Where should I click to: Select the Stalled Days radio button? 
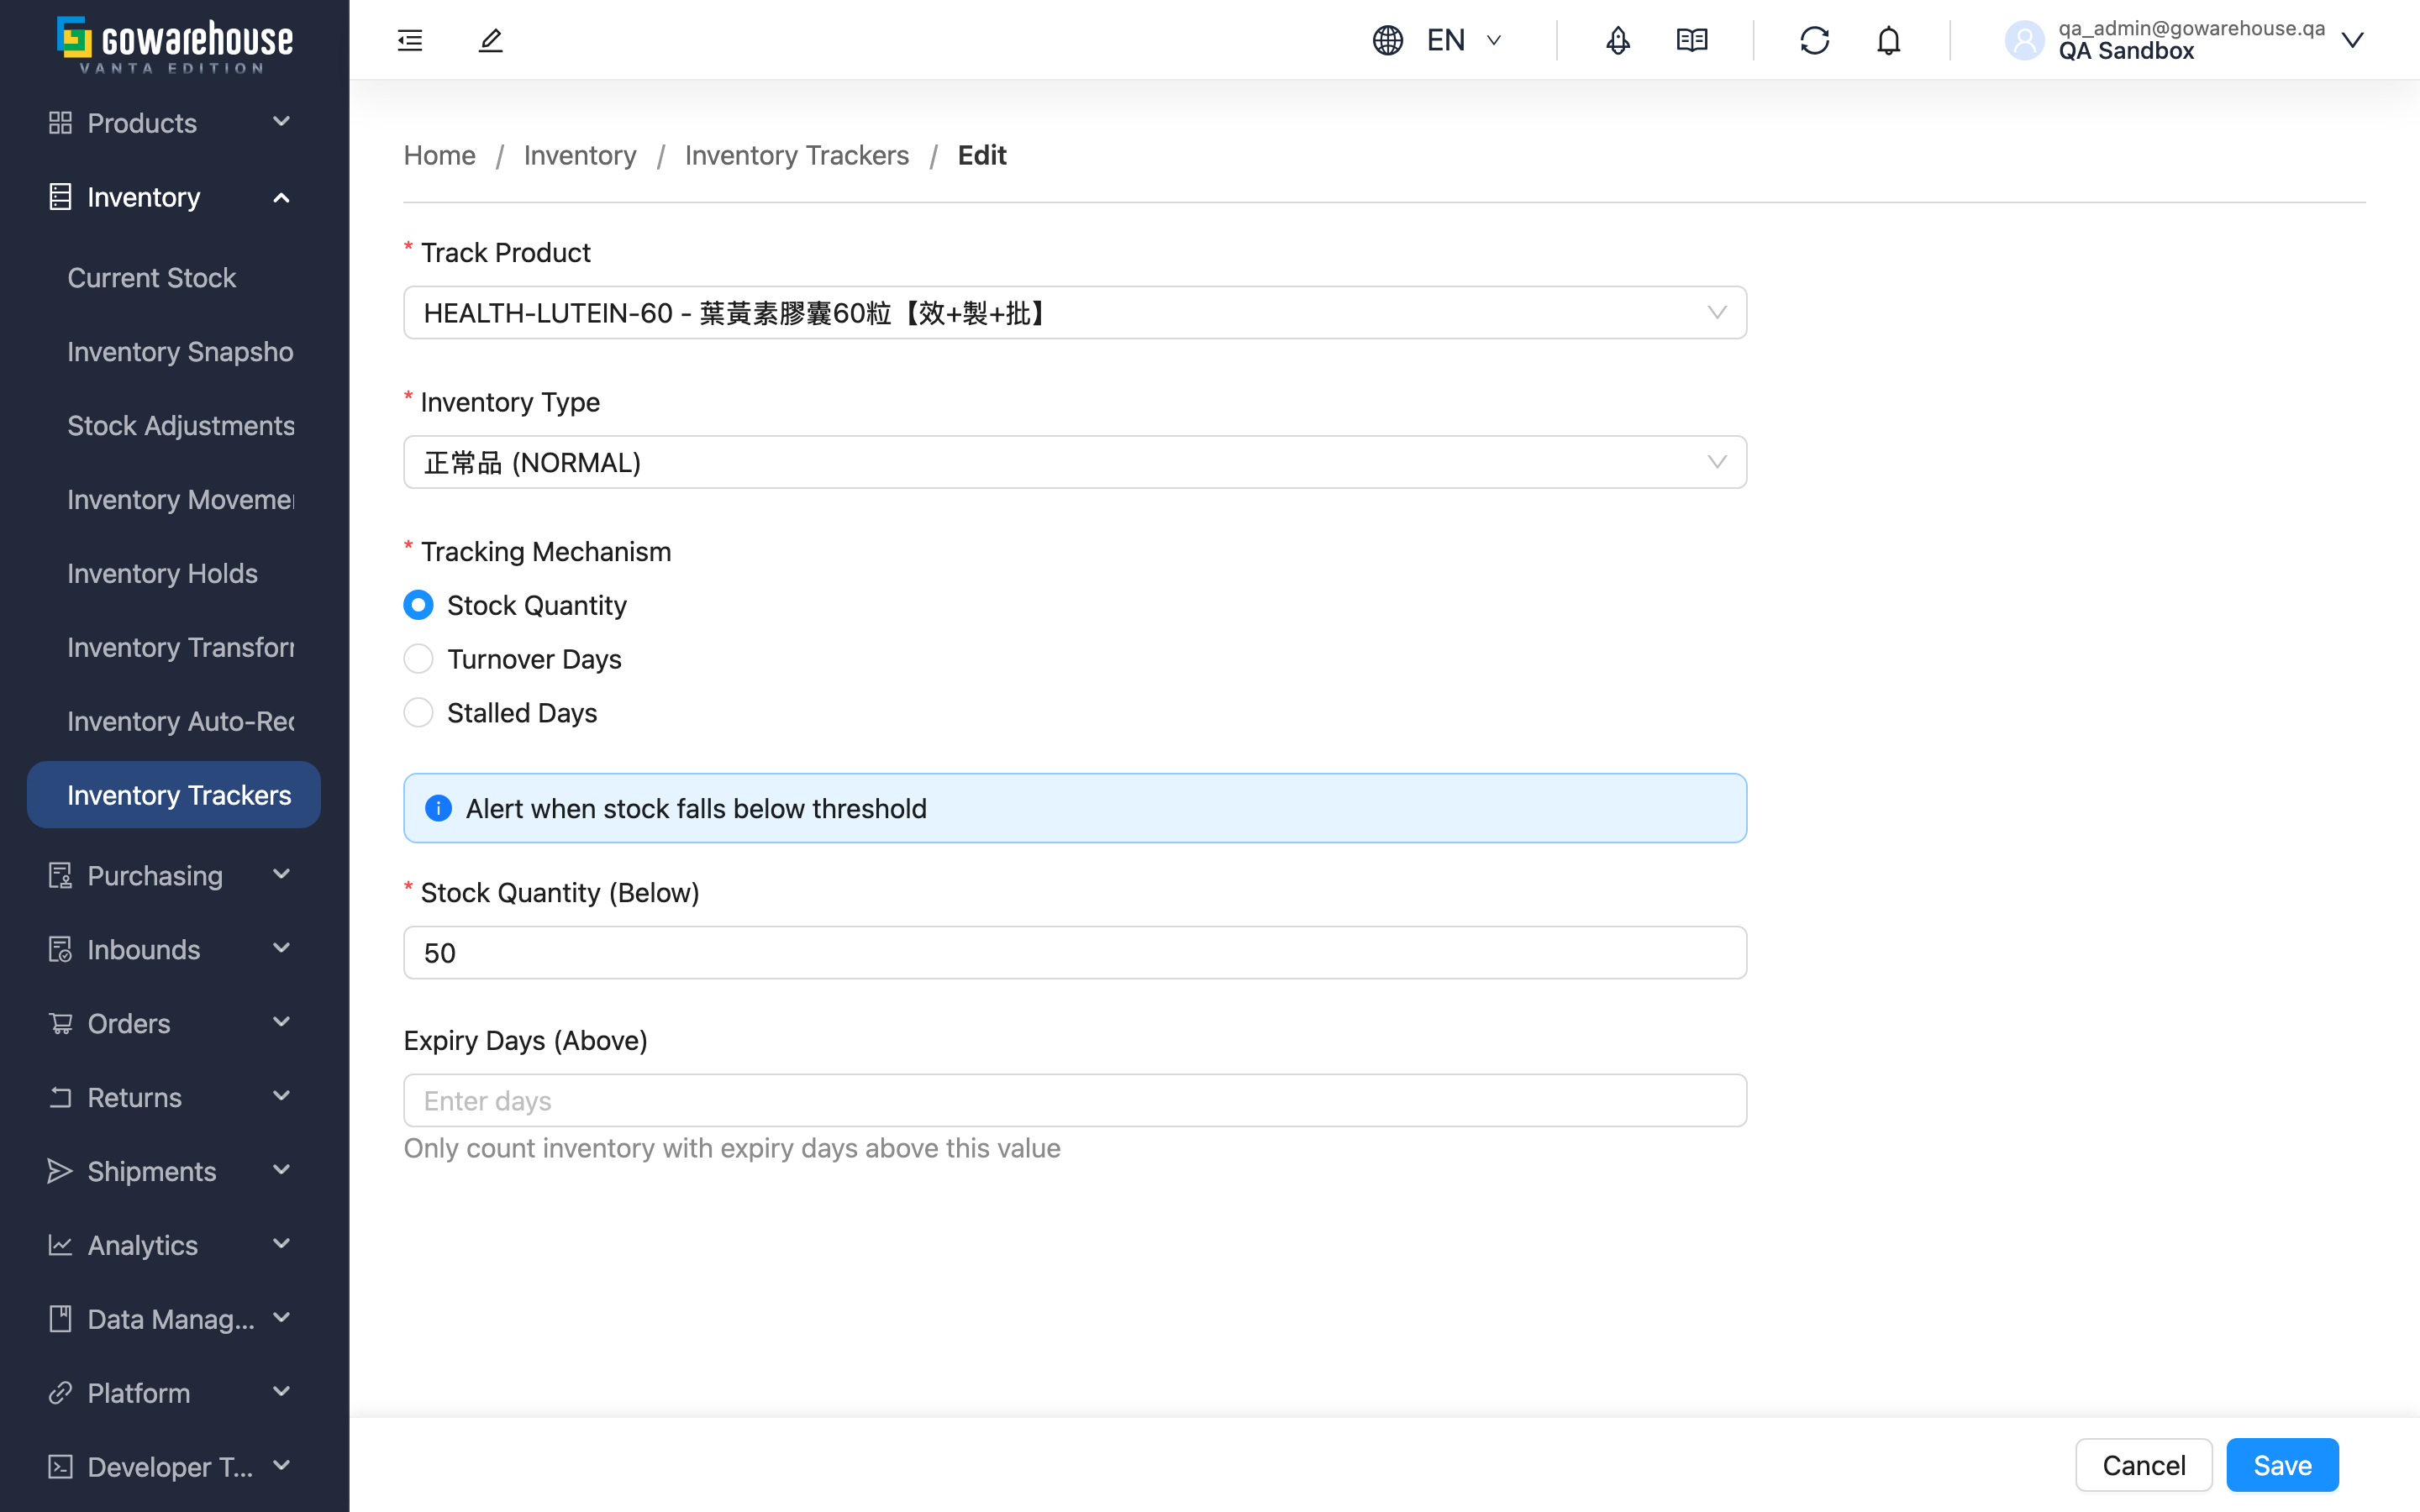(x=418, y=713)
